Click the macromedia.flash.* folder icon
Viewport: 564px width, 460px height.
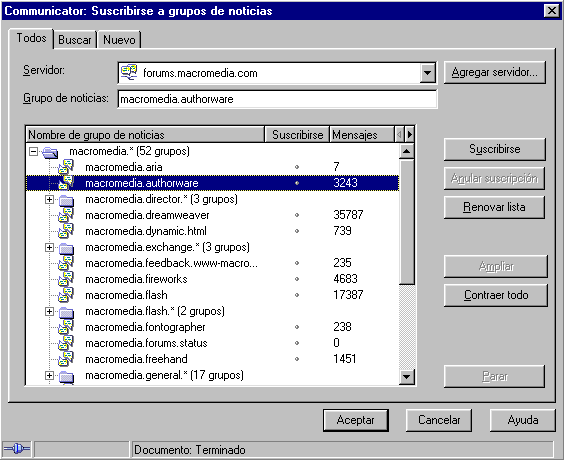[66, 312]
